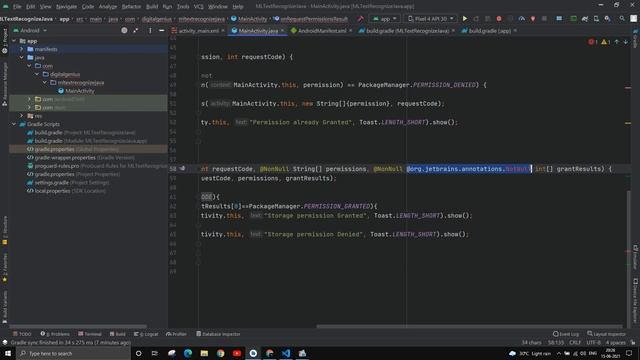Go to next highlighted error arrow
Viewport: 640px width, 360px height.
(x=625, y=42)
